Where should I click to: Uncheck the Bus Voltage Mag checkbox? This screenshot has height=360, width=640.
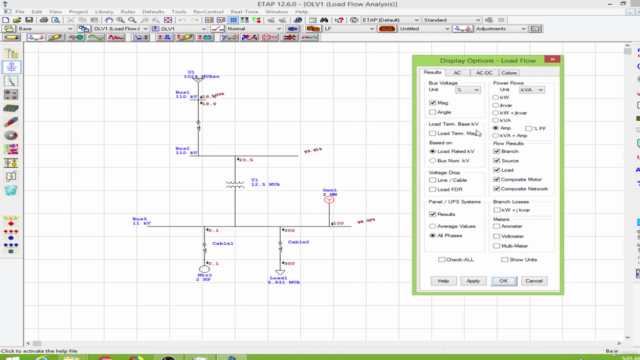tap(432, 103)
